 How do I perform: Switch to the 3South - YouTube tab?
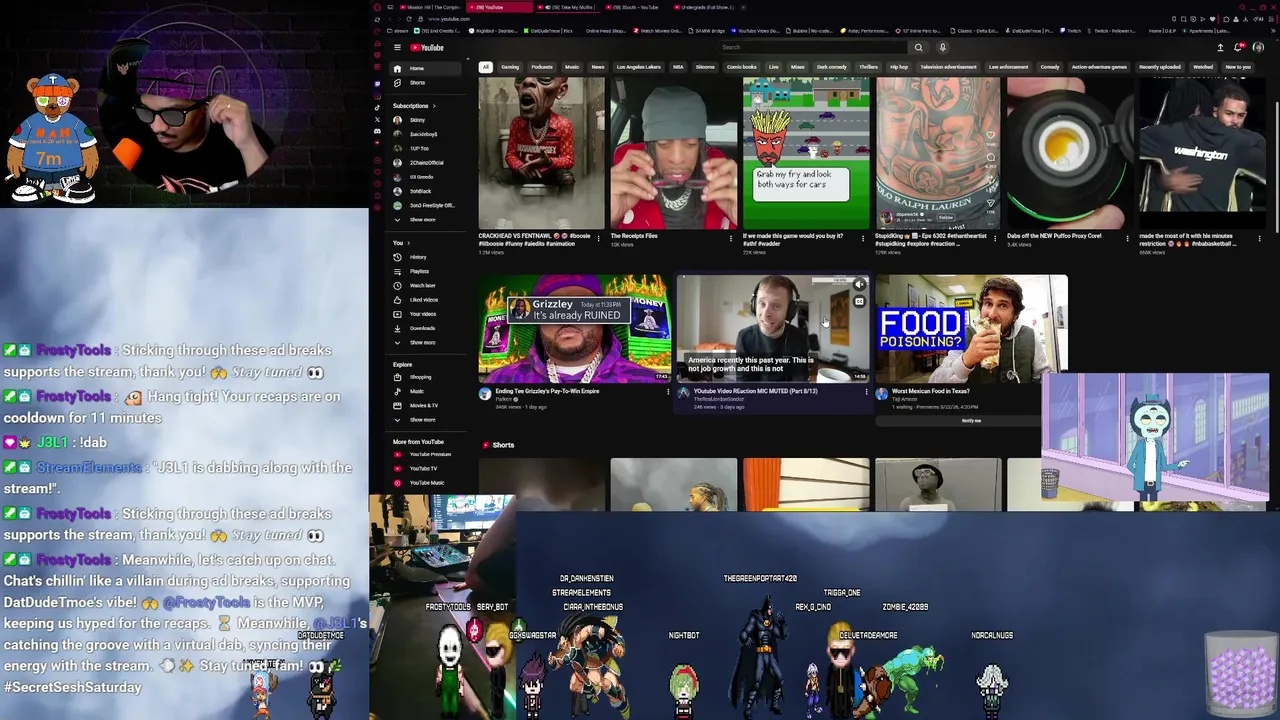point(636,7)
